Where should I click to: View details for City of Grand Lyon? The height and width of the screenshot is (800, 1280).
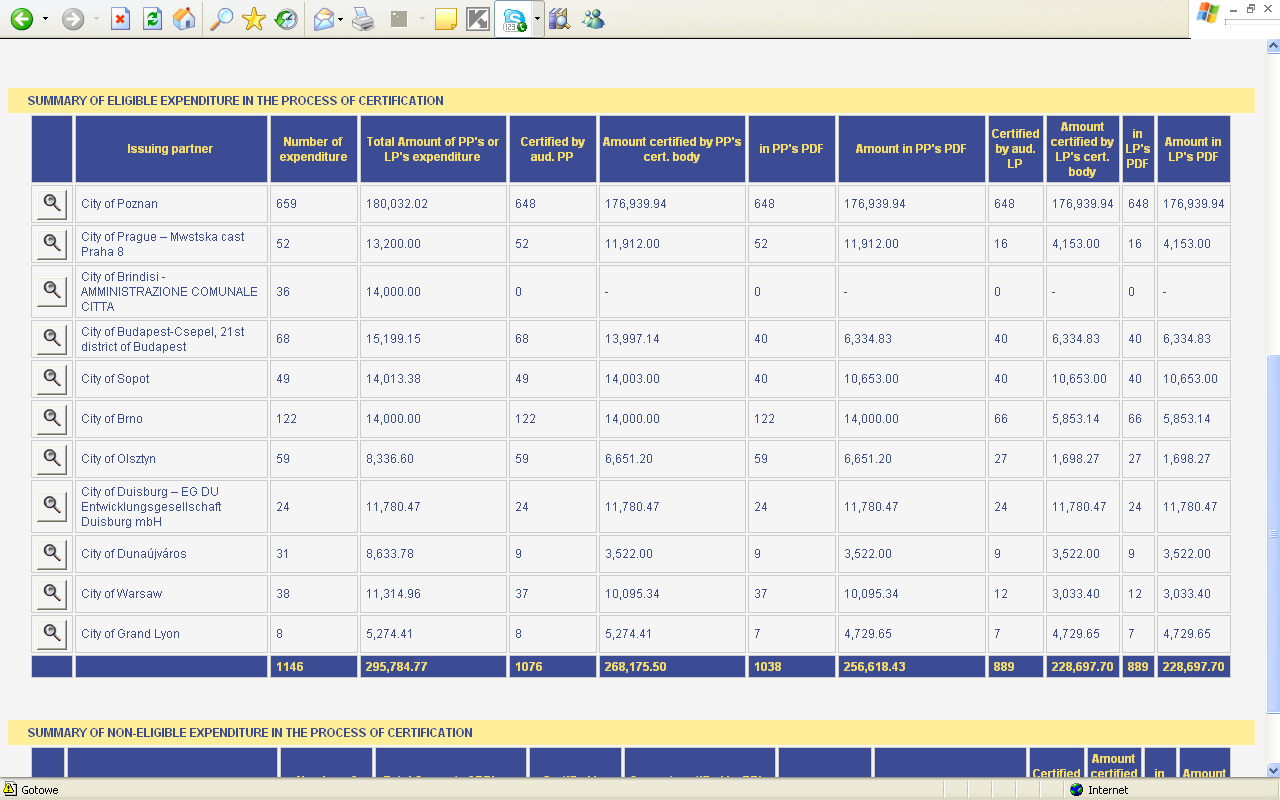(51, 632)
